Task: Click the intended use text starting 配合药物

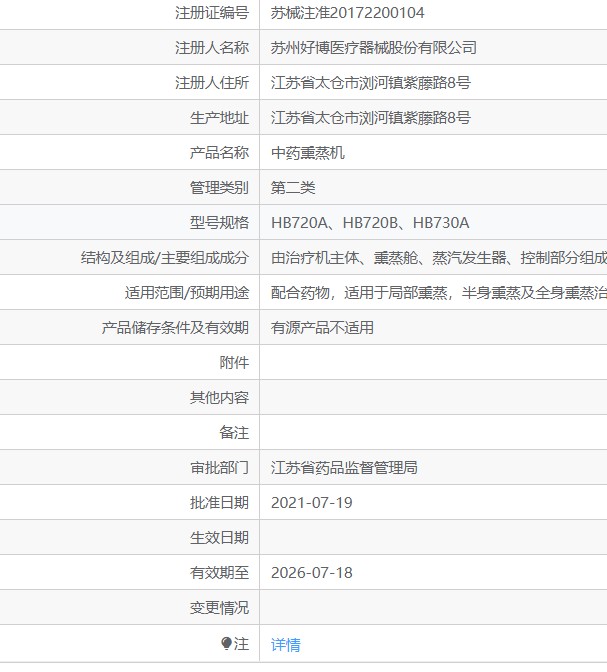Action: pyautogui.click(x=439, y=293)
